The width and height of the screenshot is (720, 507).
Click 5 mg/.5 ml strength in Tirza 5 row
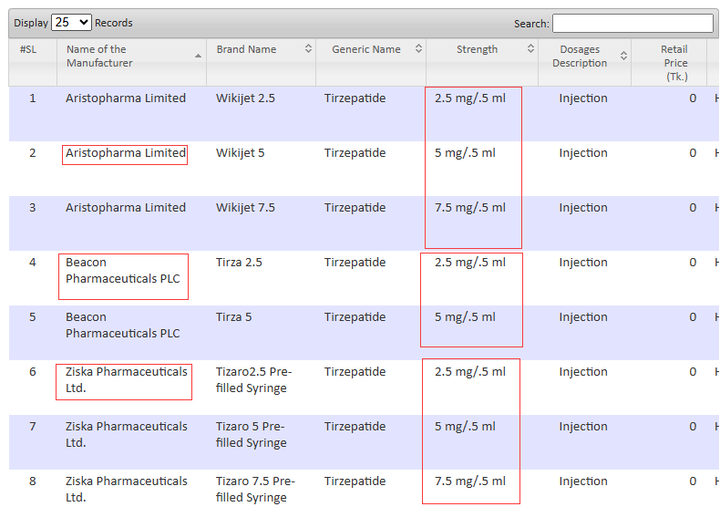click(465, 317)
